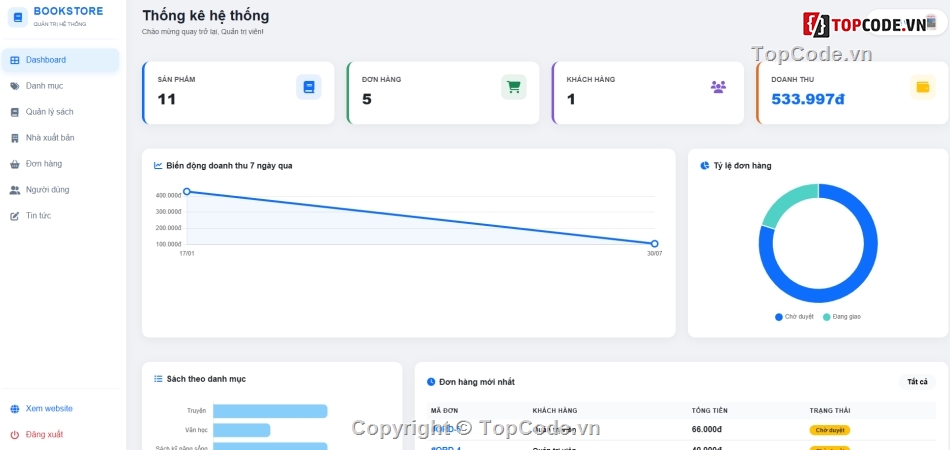Click the Truyện bar in category chart
The height and width of the screenshot is (450, 950).
[x=270, y=411]
